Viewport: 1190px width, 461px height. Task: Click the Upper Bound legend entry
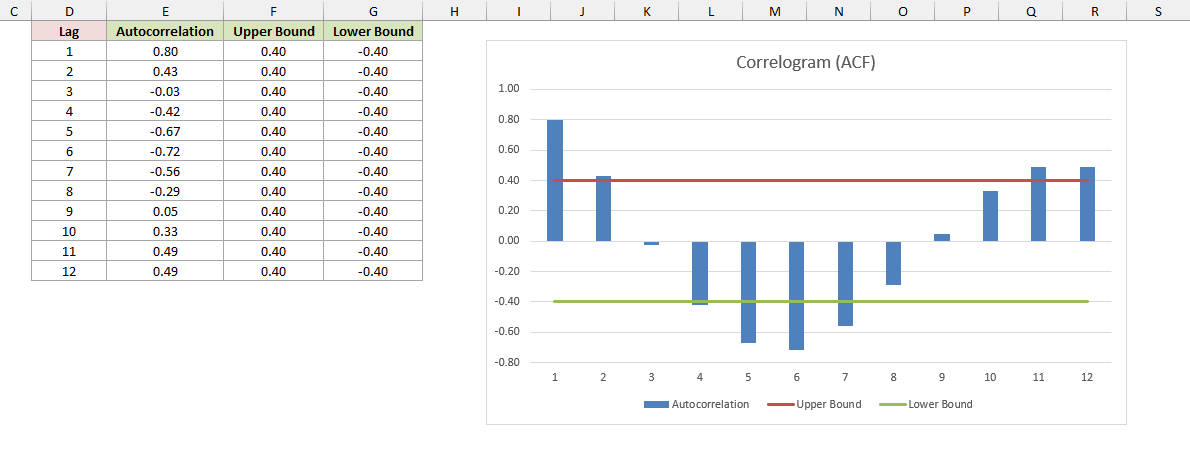814,404
